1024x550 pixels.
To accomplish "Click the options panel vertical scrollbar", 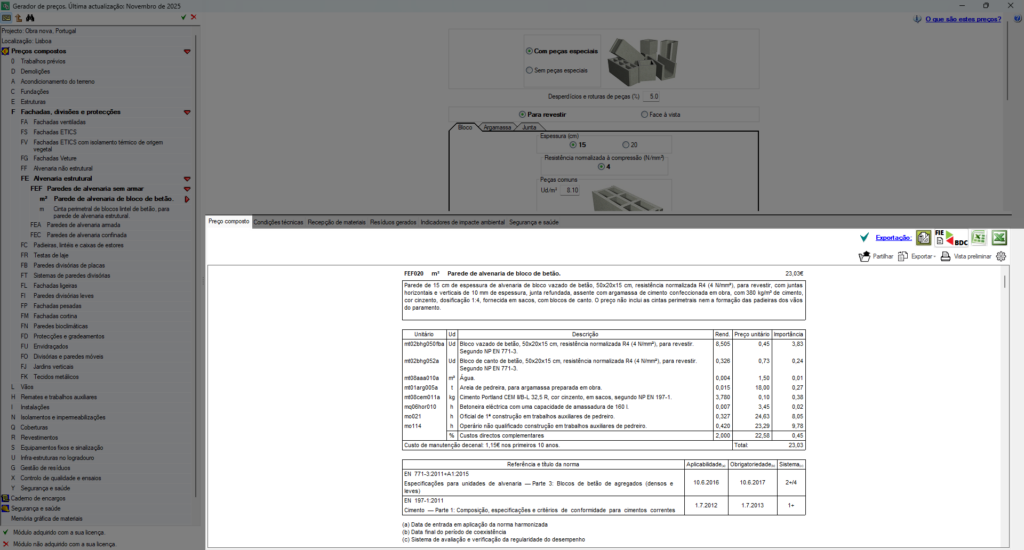I will (1010, 62).
